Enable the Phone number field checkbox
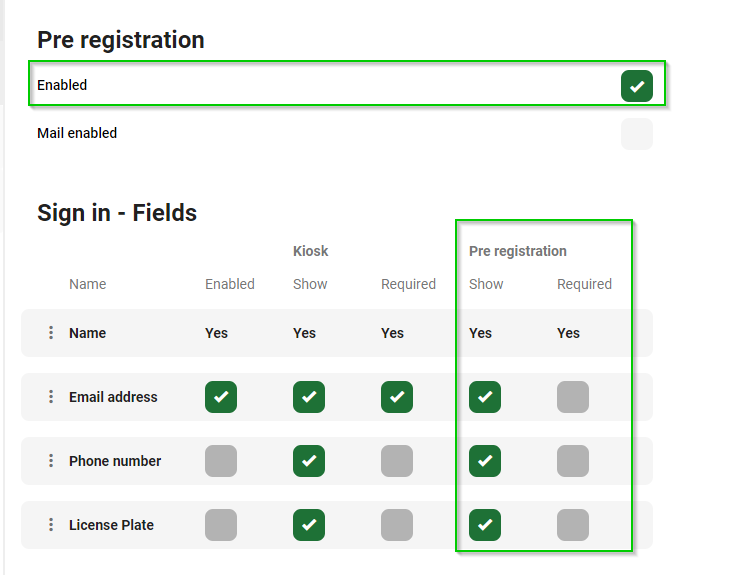 (221, 461)
